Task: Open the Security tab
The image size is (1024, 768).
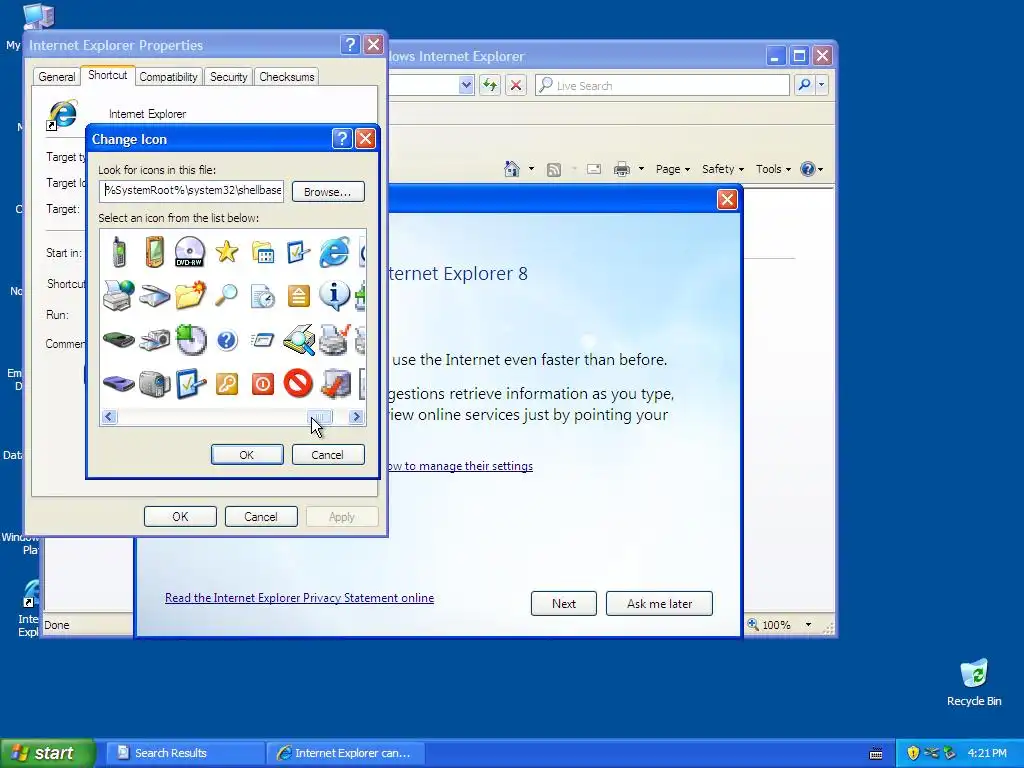Action: pyautogui.click(x=229, y=76)
